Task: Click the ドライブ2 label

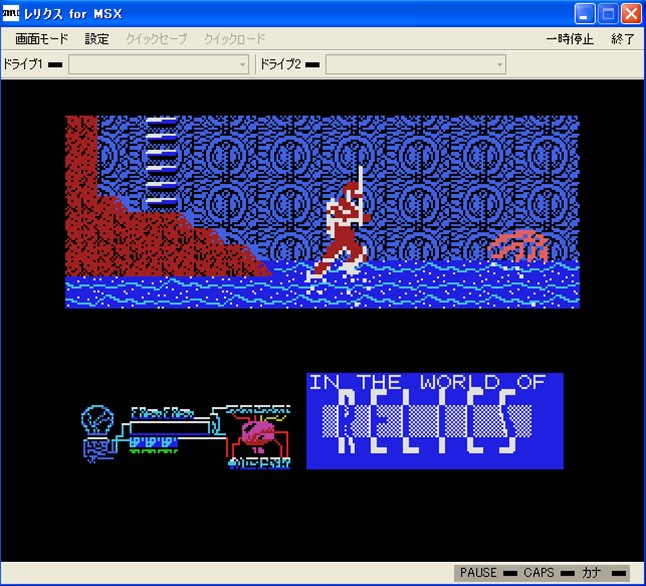Action: pyautogui.click(x=281, y=64)
